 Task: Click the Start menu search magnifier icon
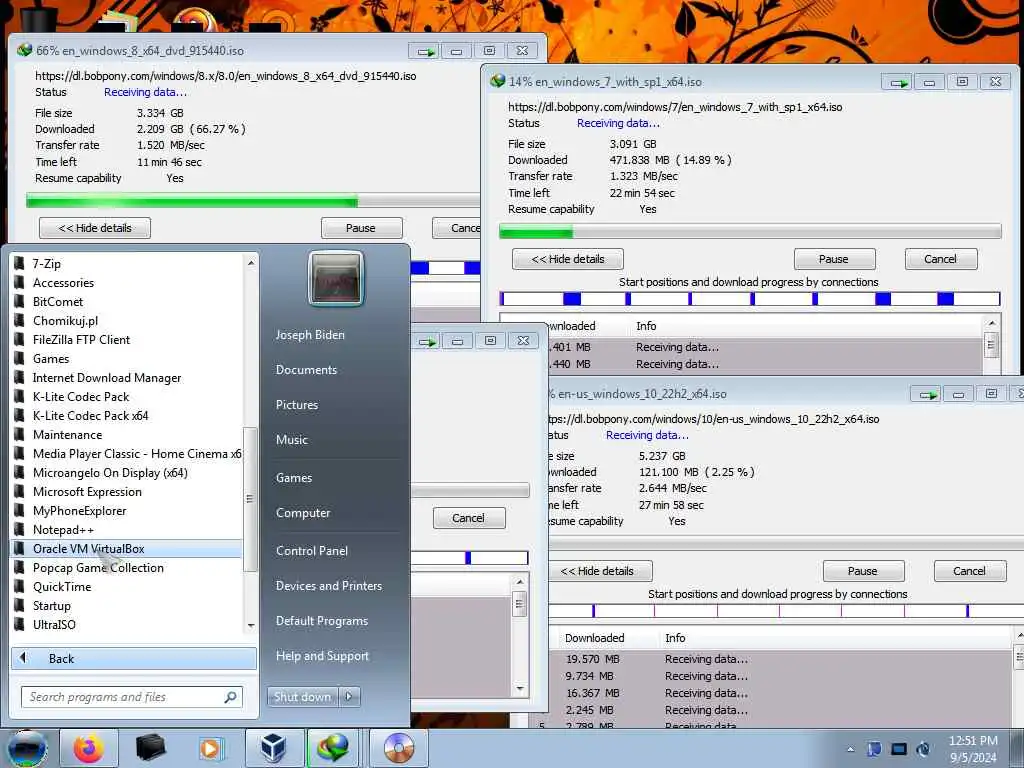click(x=230, y=697)
